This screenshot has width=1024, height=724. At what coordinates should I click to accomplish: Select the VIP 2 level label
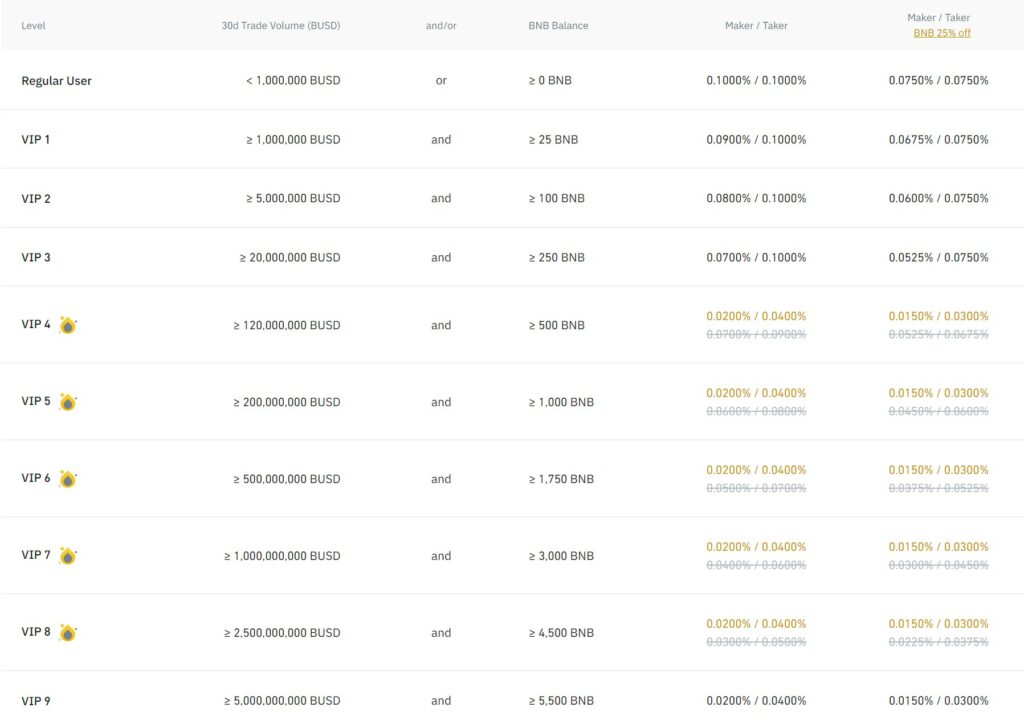tap(36, 198)
